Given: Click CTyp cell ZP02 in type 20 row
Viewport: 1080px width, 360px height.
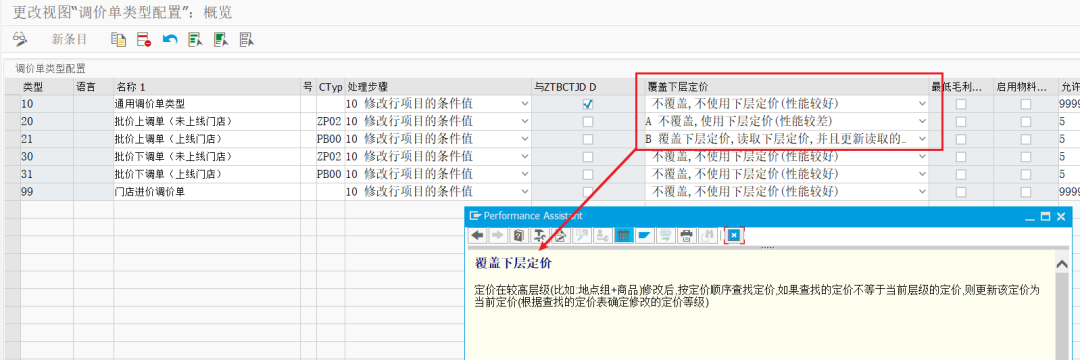Looking at the screenshot, I should tap(330, 121).
